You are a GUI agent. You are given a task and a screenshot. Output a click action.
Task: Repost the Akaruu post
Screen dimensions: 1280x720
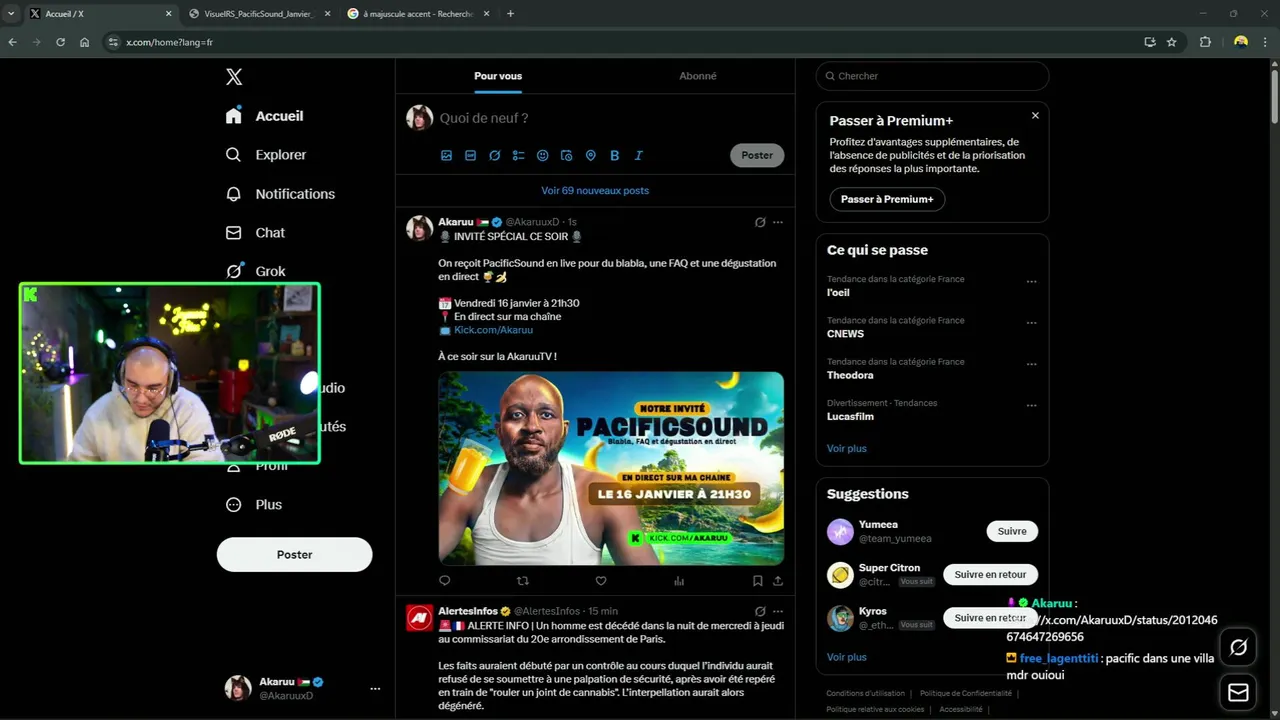pos(523,581)
